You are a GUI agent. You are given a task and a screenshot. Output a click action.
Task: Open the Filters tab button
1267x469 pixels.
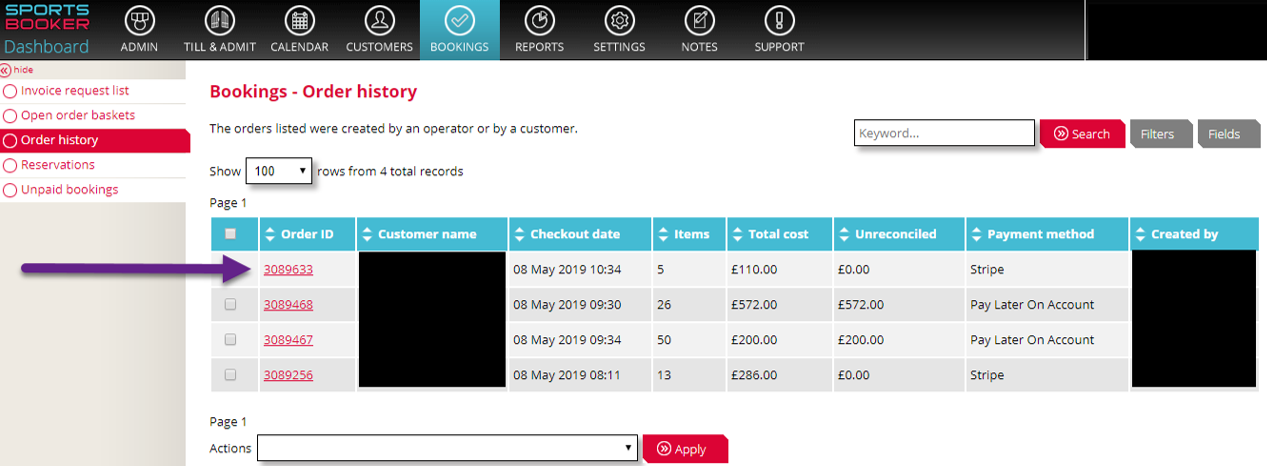coord(1159,134)
